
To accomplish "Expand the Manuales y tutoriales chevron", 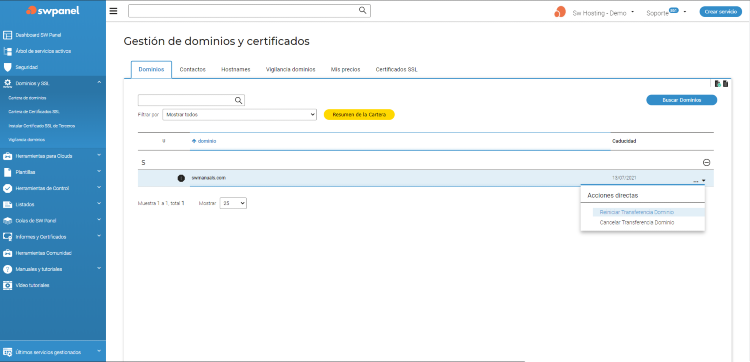I will coord(99,268).
